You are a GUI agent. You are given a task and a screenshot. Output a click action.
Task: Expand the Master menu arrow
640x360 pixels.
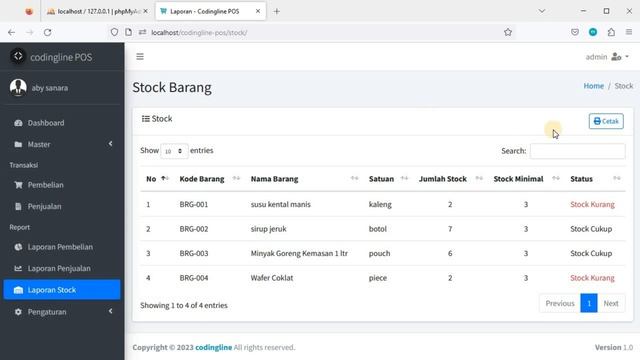coord(110,144)
